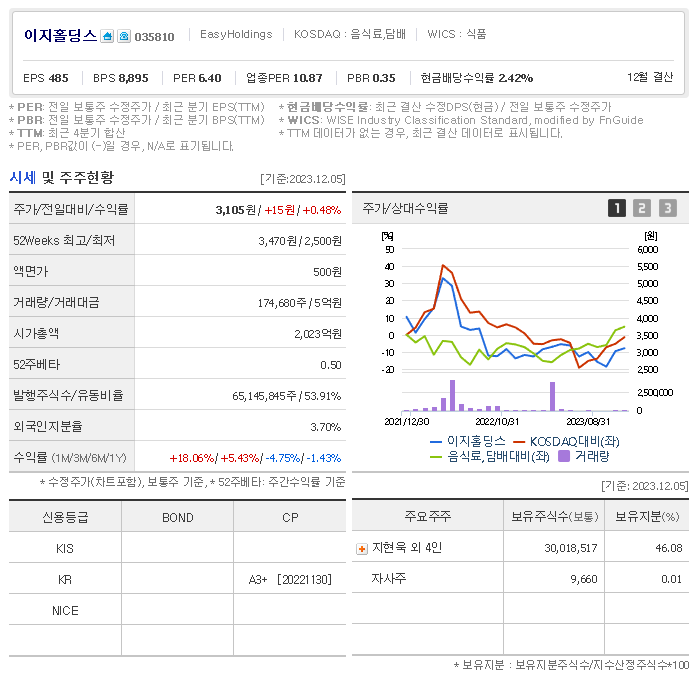Click the 업종PER 10.87 value
696x681 pixels.
pos(284,78)
